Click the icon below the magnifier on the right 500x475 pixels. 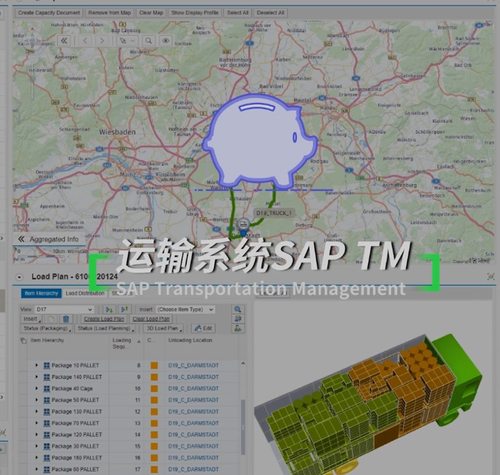point(238,319)
